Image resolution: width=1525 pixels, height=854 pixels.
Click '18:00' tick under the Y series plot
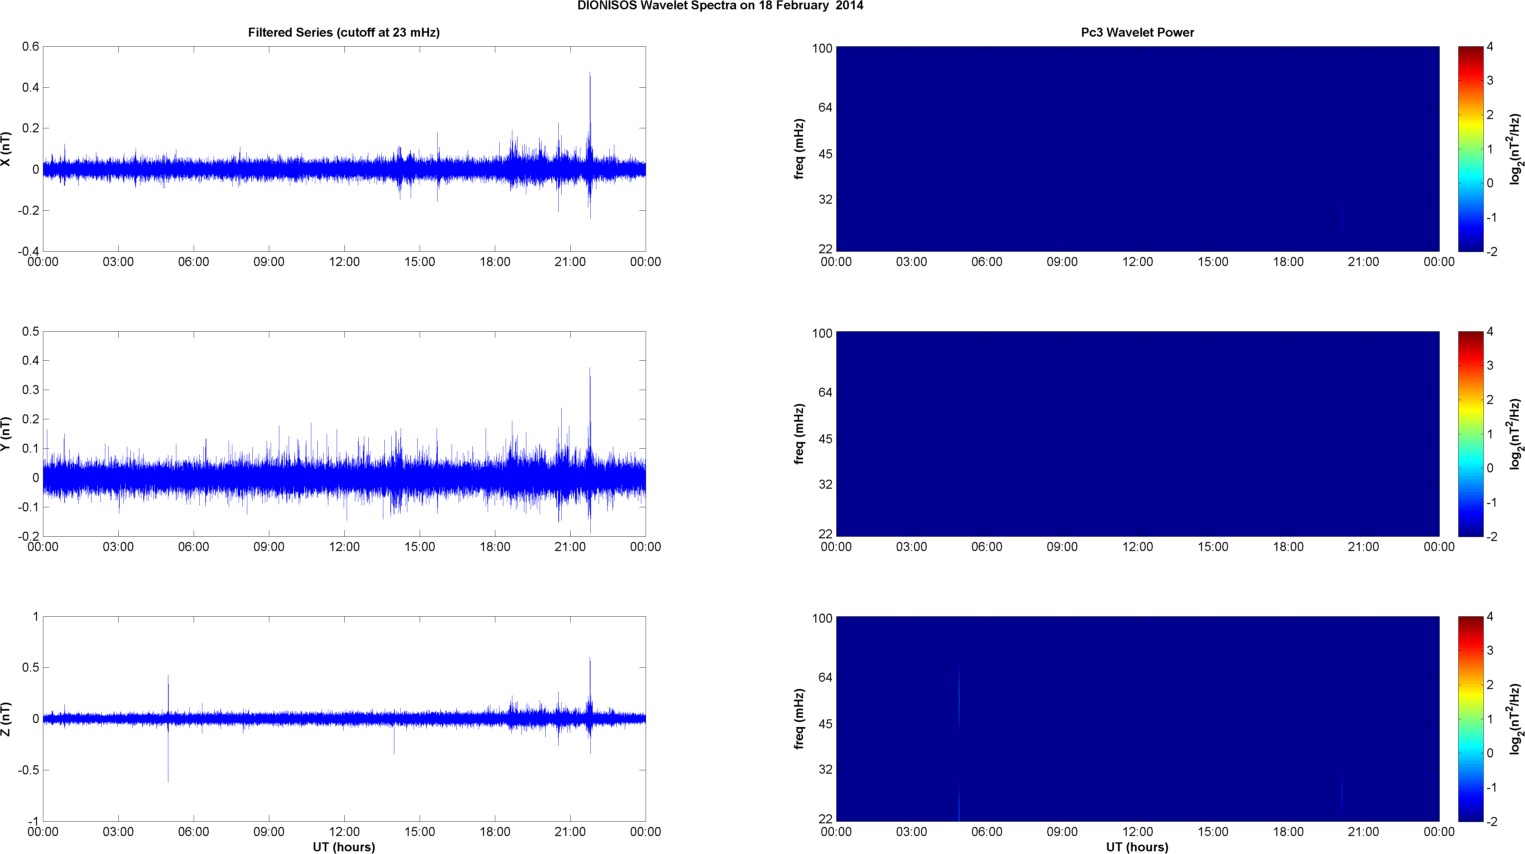(495, 547)
